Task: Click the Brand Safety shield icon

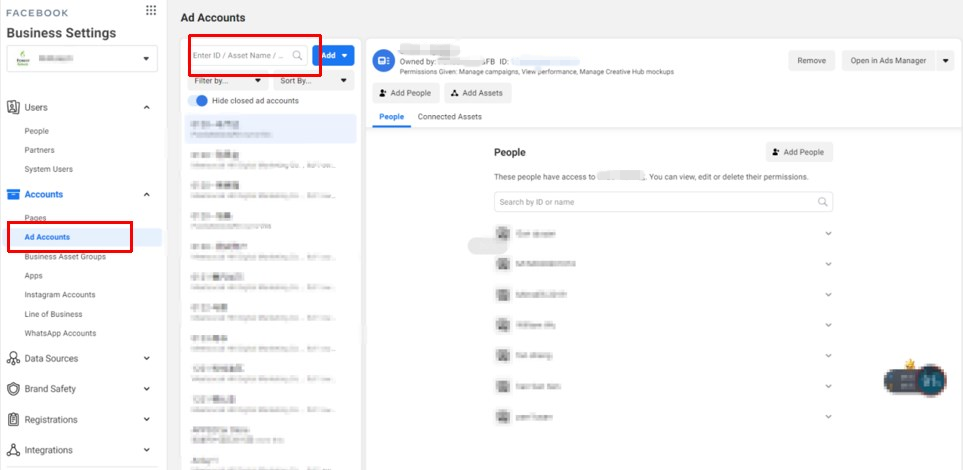Action: click(14, 389)
